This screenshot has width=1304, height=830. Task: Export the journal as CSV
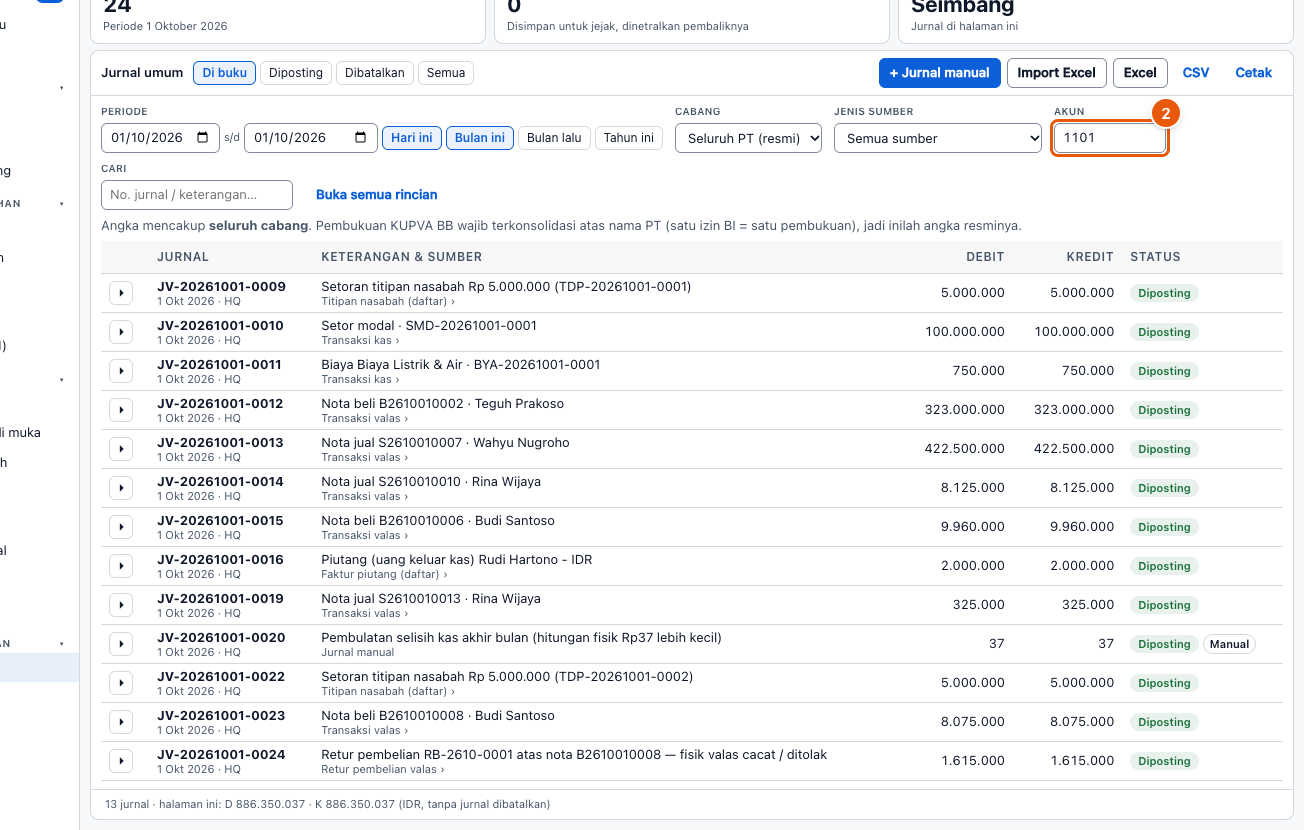pos(1196,73)
